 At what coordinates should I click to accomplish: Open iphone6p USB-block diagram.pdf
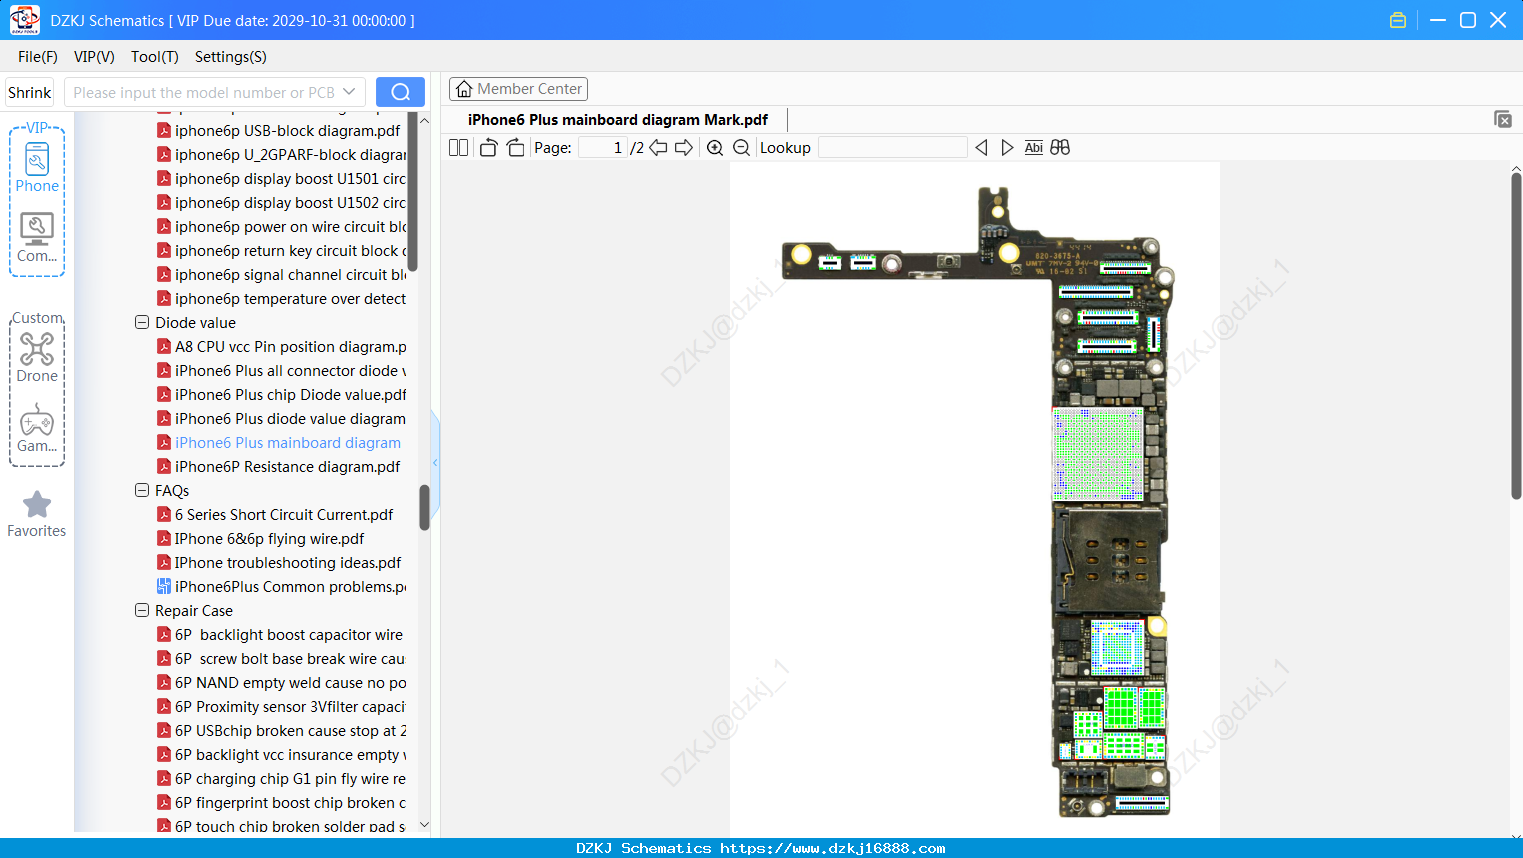[x=287, y=131]
